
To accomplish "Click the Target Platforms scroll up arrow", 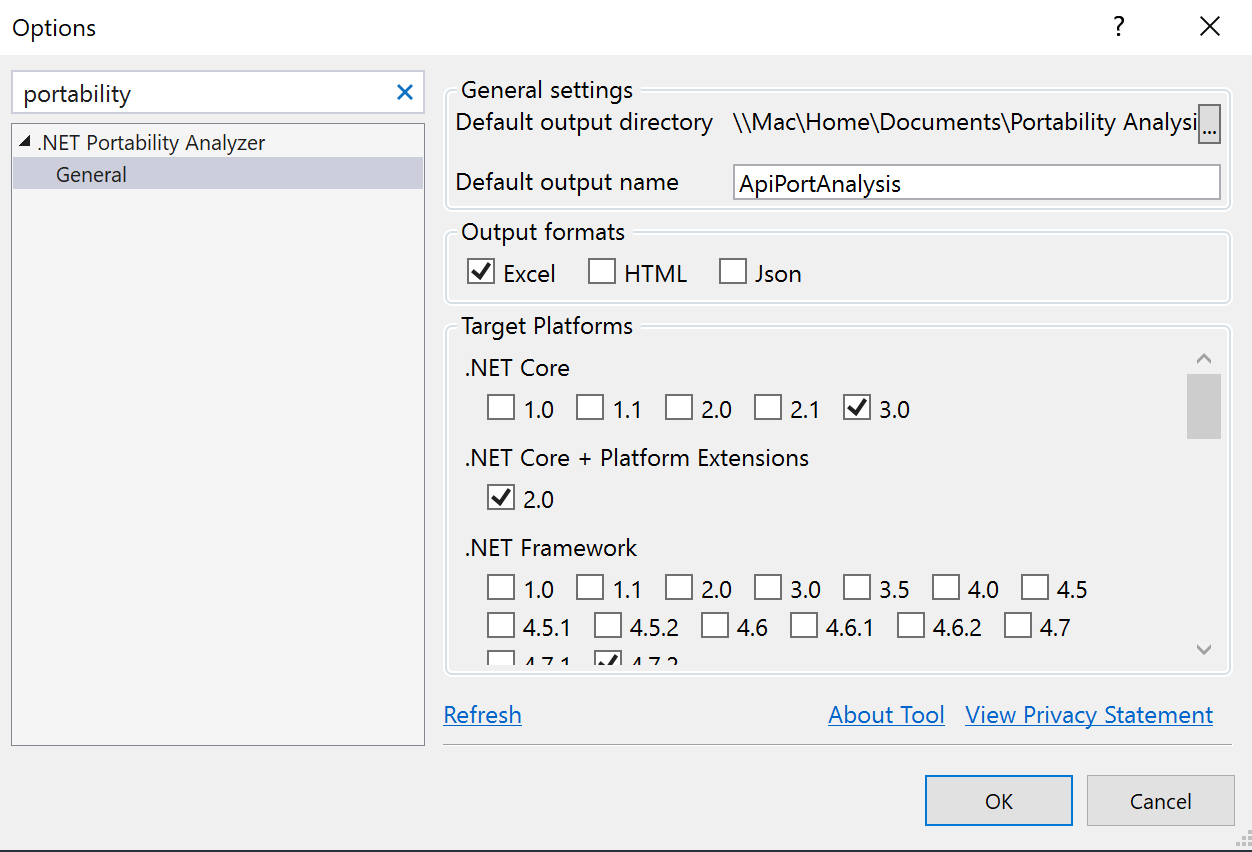I will coord(1204,359).
